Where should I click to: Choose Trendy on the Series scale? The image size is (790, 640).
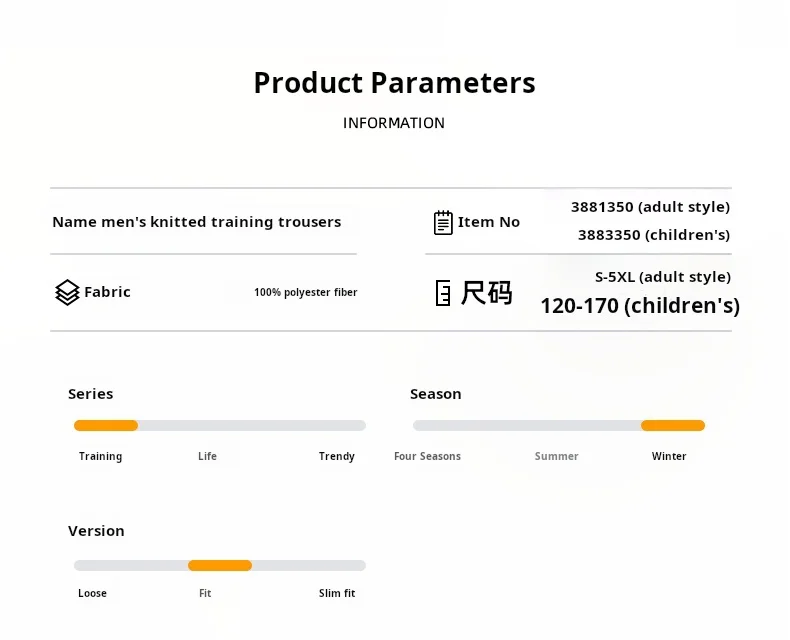(336, 456)
